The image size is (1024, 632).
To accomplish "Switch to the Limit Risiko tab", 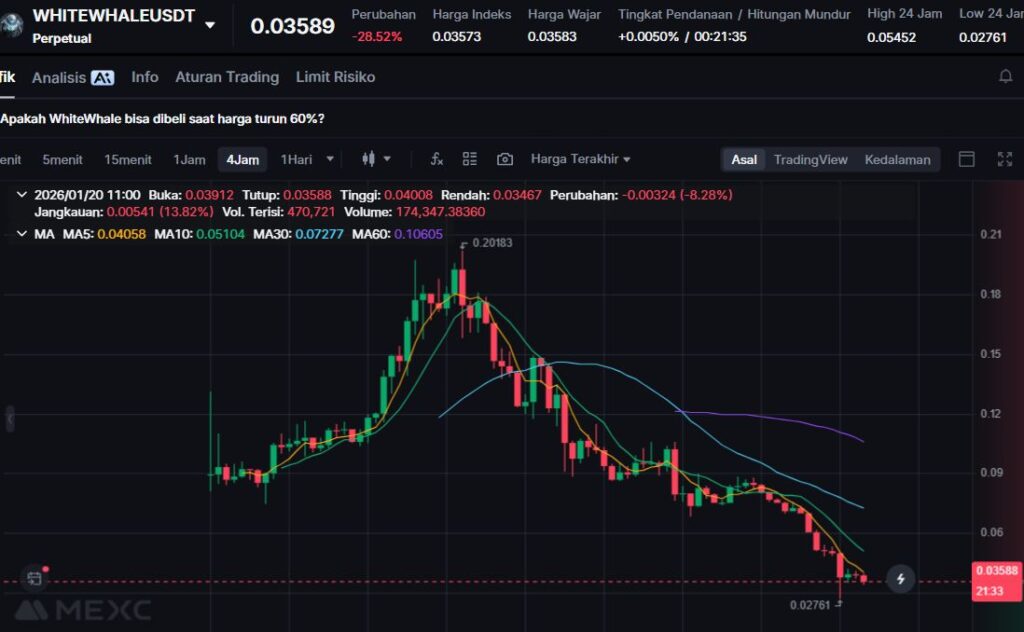I will [x=335, y=77].
